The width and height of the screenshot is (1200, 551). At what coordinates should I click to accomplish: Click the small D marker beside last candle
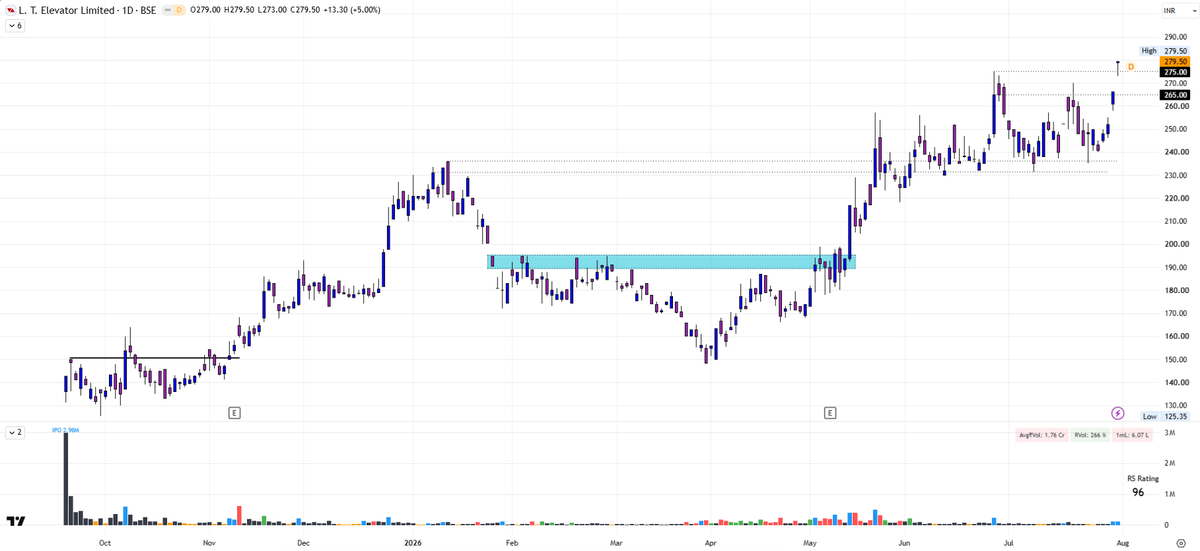(1131, 66)
